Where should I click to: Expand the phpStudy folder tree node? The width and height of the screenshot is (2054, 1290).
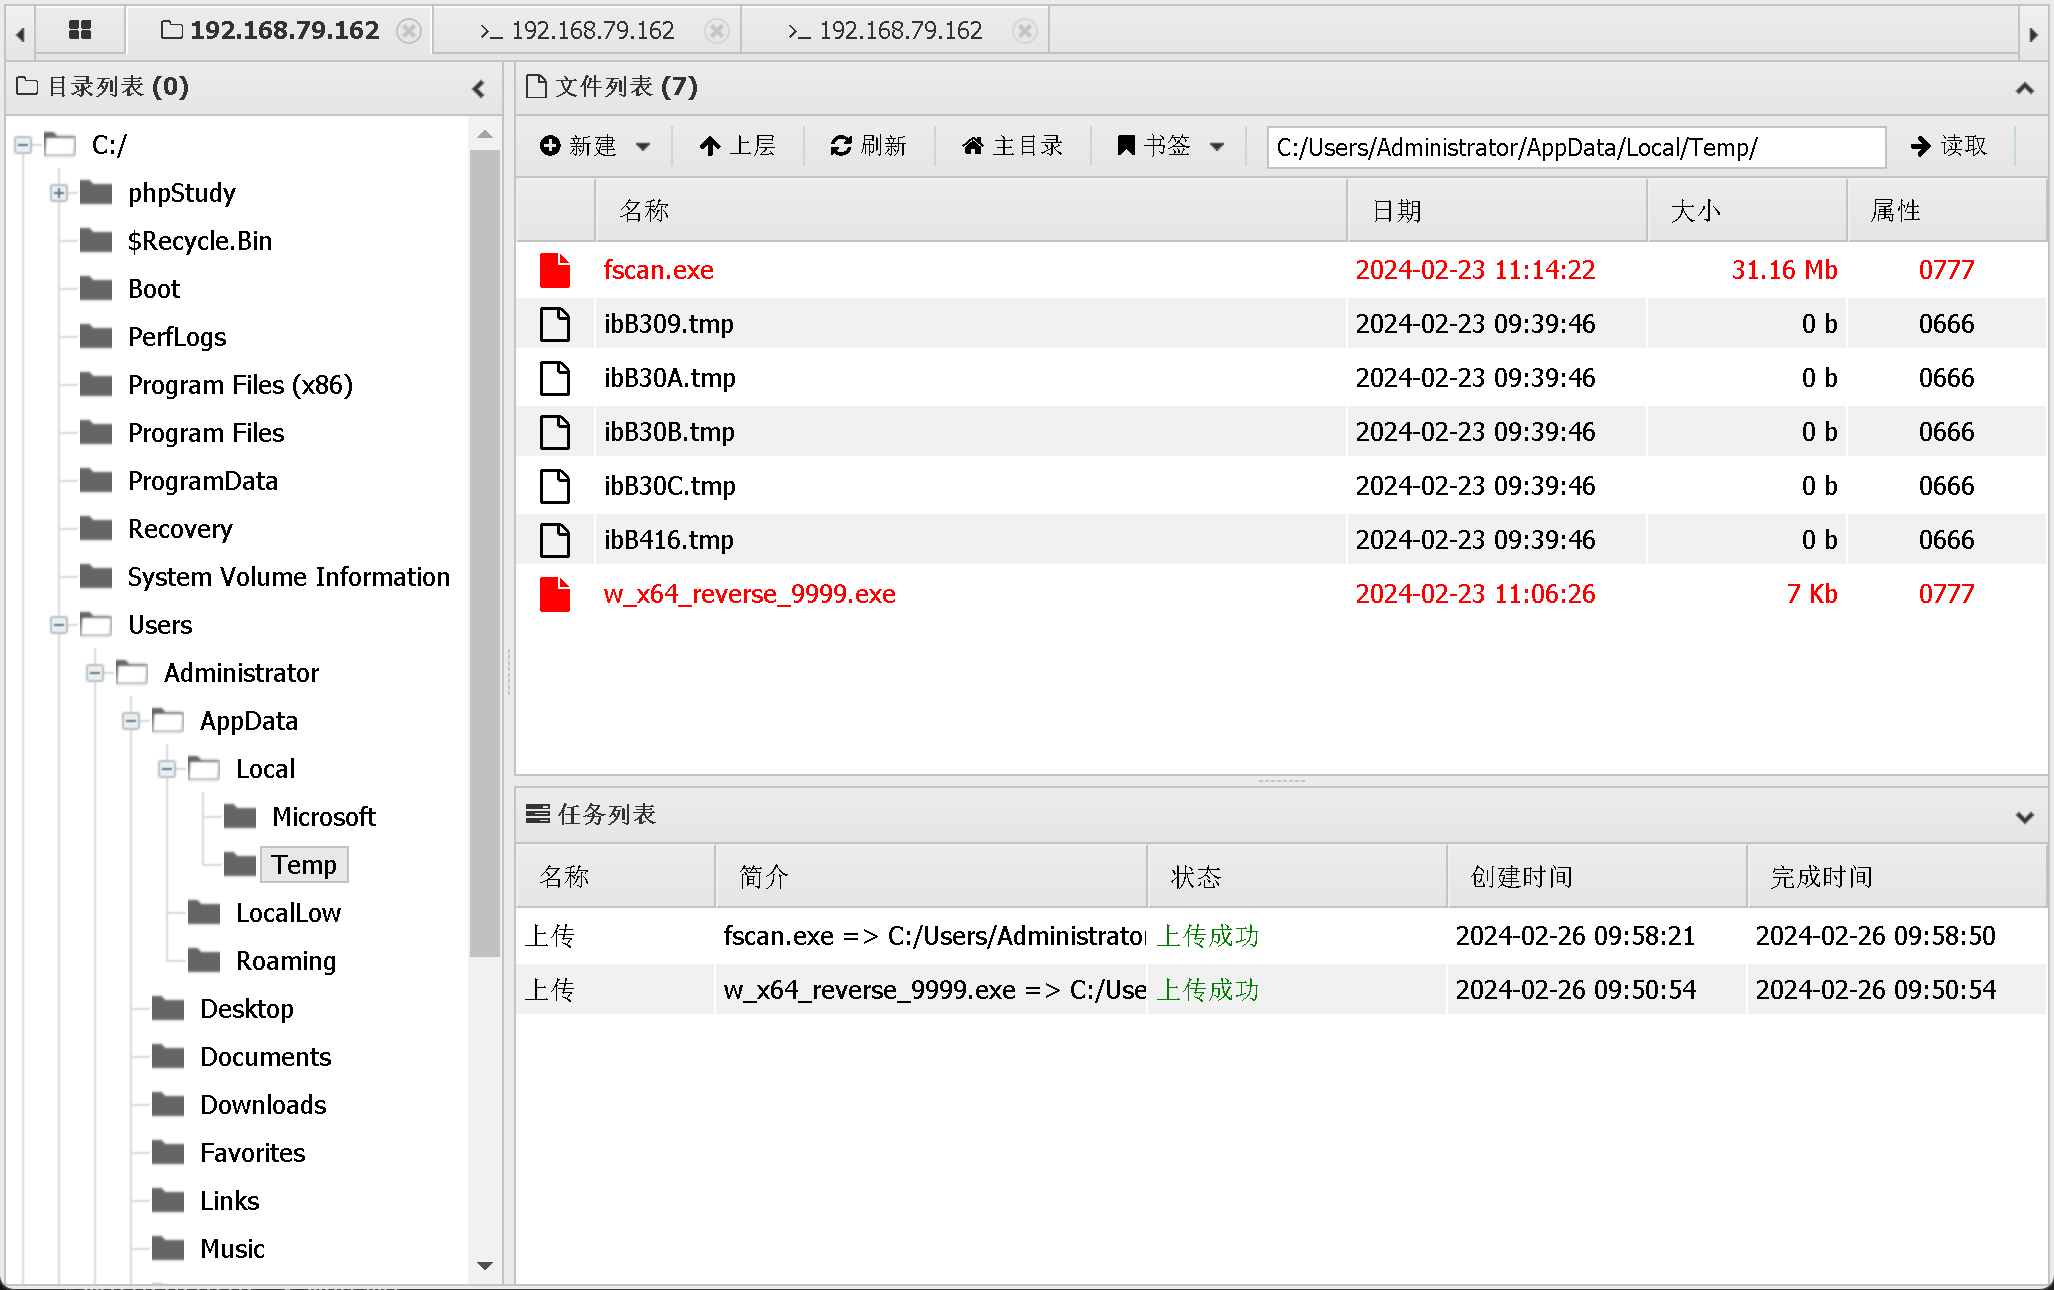[59, 193]
